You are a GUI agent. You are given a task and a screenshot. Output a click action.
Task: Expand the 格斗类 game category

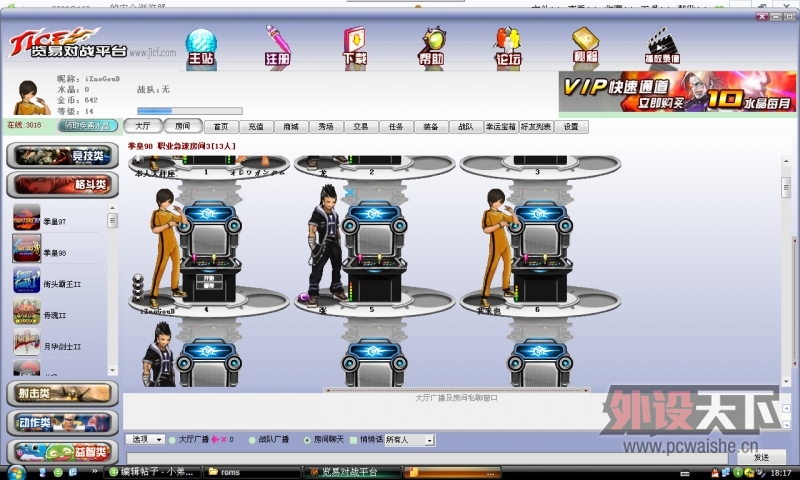point(62,184)
